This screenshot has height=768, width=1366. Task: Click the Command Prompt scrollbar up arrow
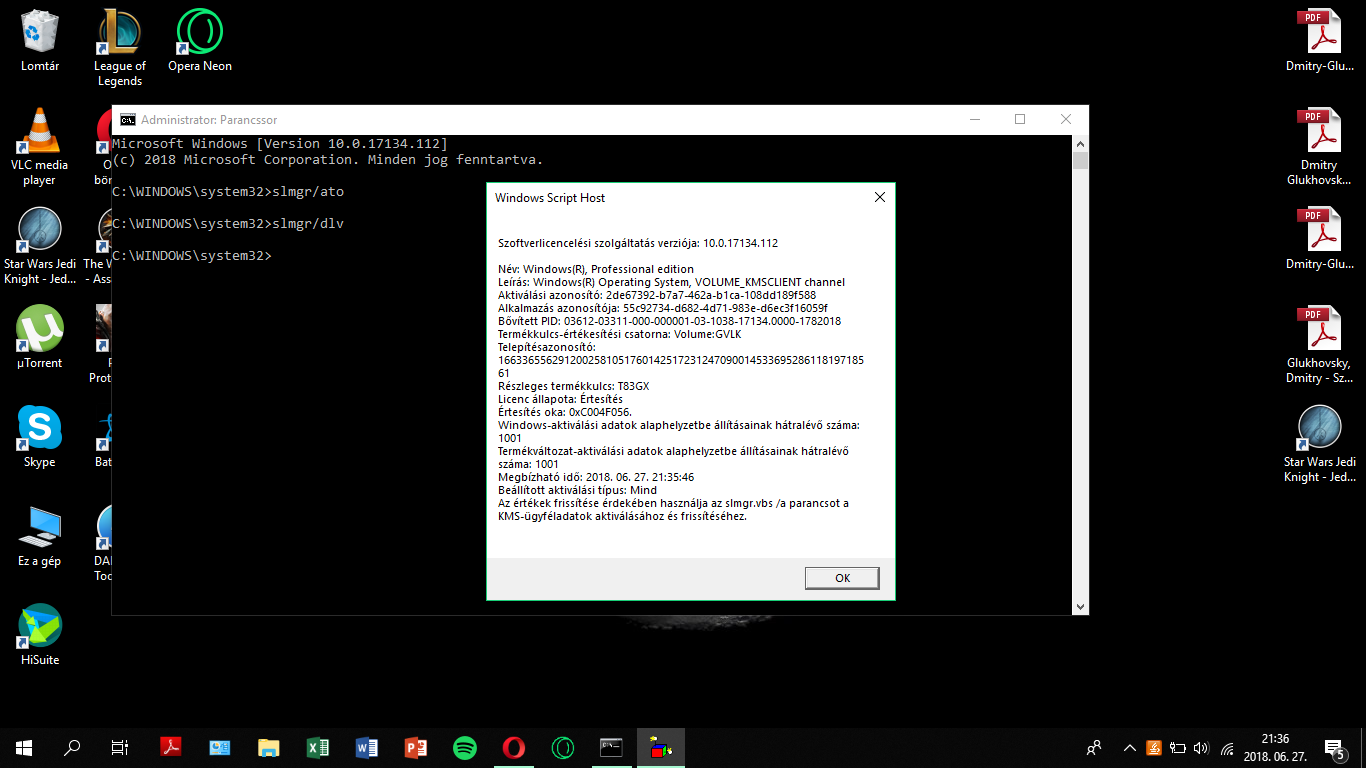pyautogui.click(x=1080, y=143)
